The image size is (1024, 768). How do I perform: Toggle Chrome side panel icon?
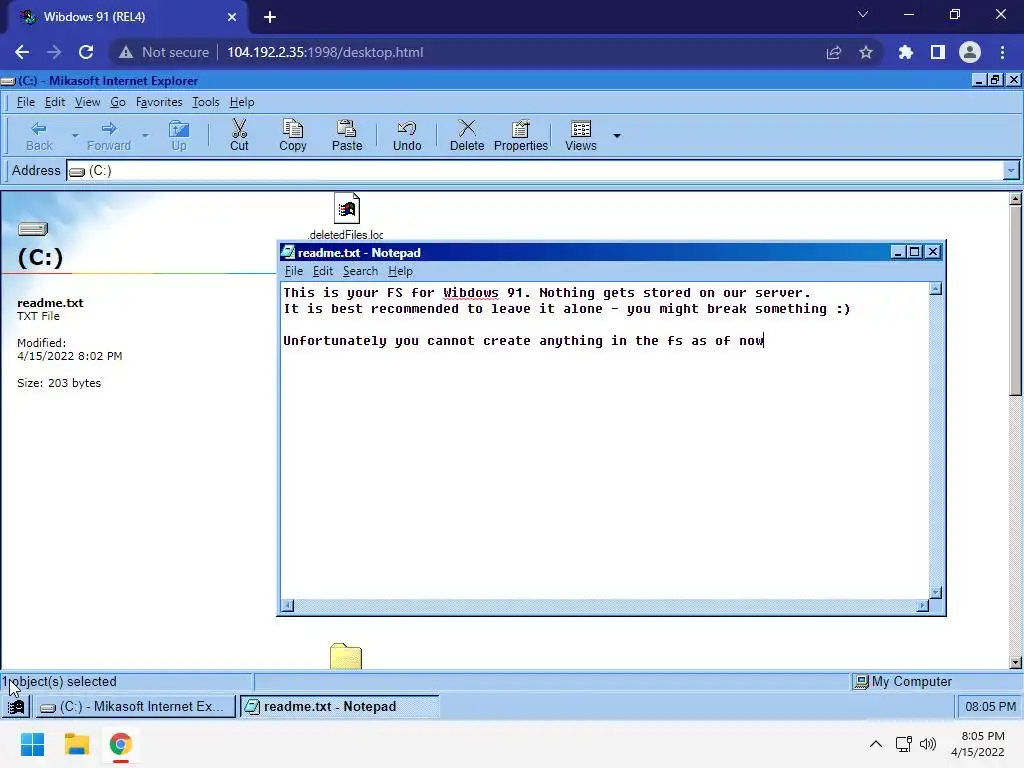(x=938, y=52)
